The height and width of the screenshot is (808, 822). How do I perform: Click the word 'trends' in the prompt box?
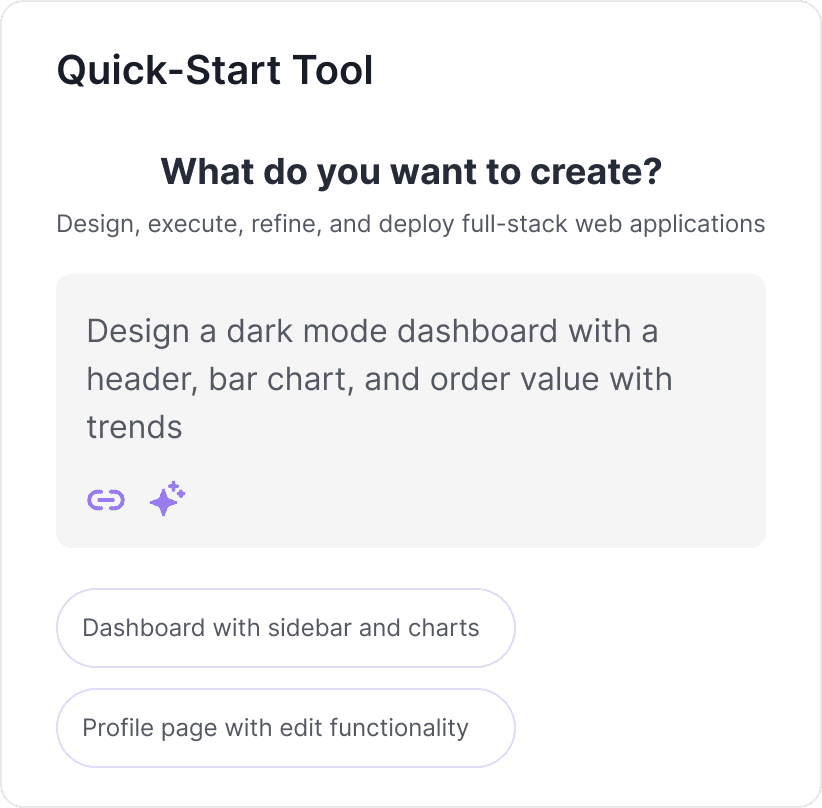coord(134,427)
